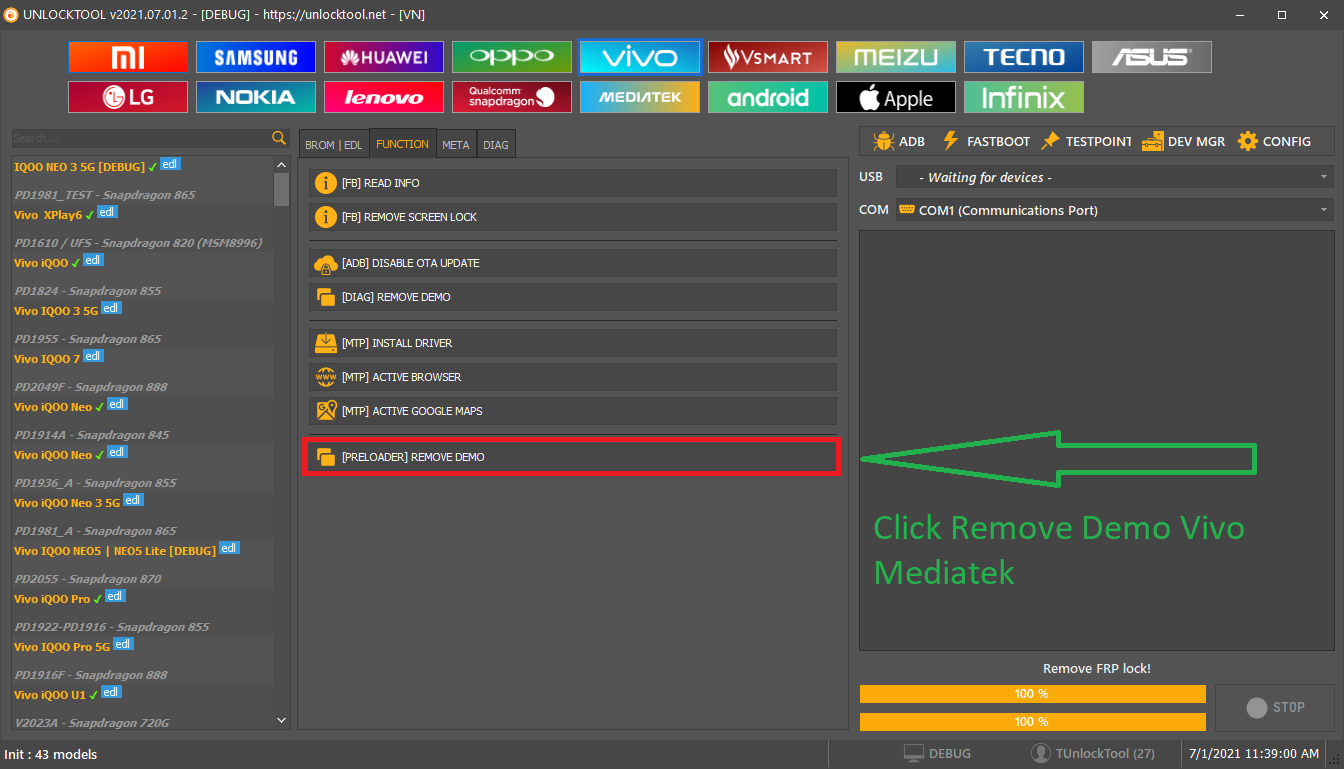Open the COM port dropdown
Image resolution: width=1344 pixels, height=769 pixels.
[1115, 210]
